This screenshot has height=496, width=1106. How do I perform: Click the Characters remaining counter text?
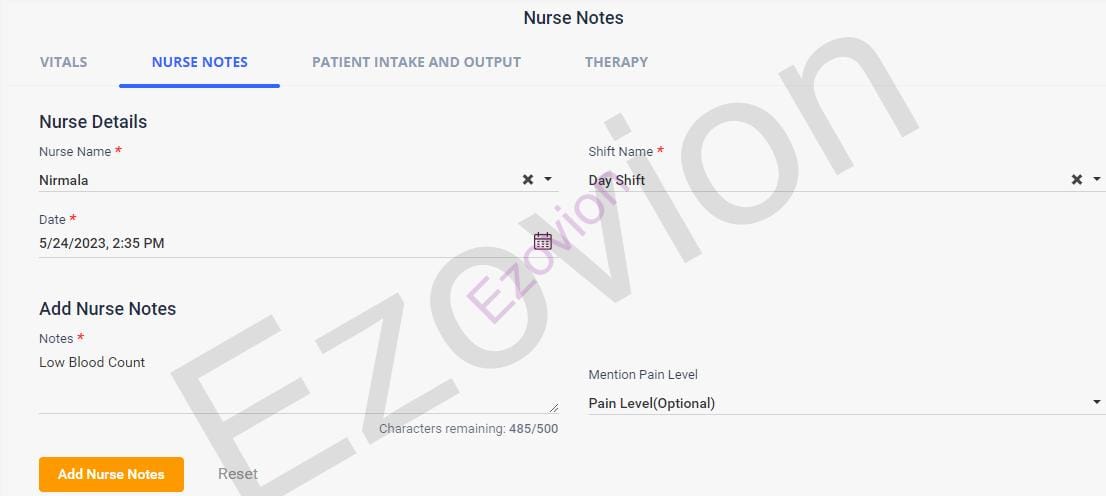click(x=468, y=429)
